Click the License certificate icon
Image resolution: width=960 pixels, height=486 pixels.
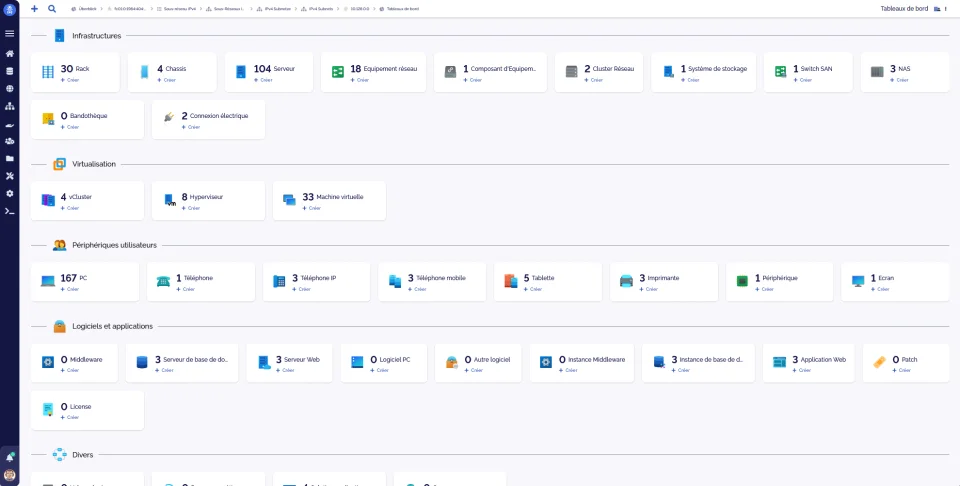(x=48, y=410)
